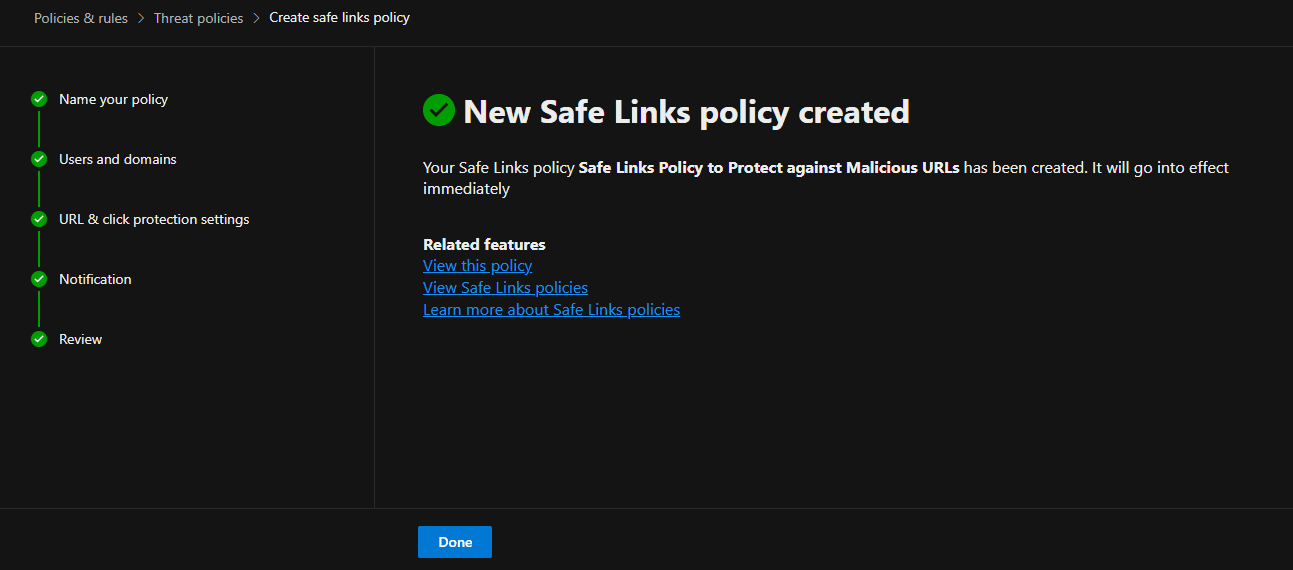Click large success checkmark in the heading
The image size is (1293, 570).
(x=439, y=111)
